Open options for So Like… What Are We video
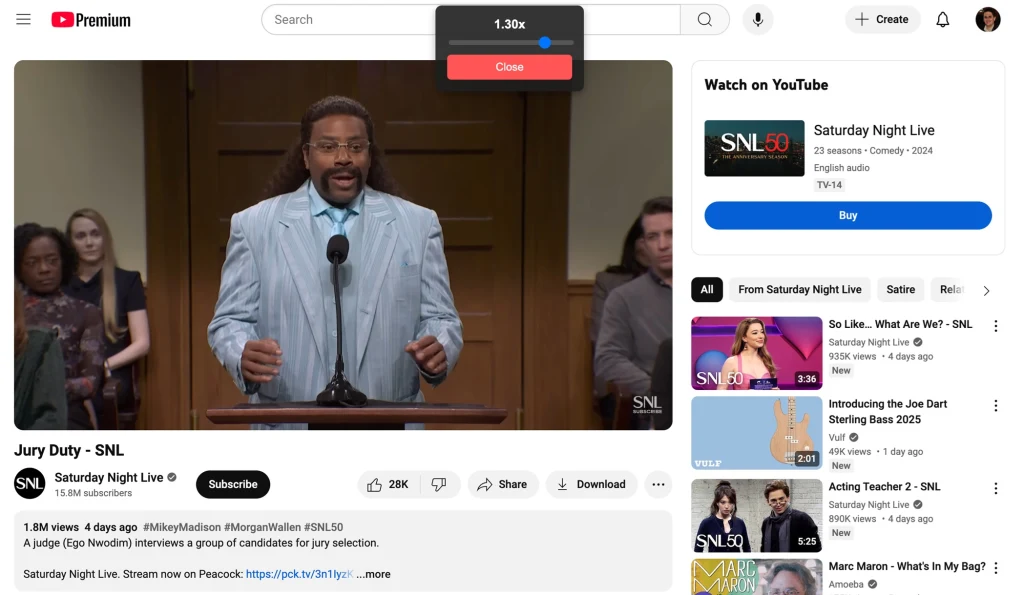 coord(995,326)
